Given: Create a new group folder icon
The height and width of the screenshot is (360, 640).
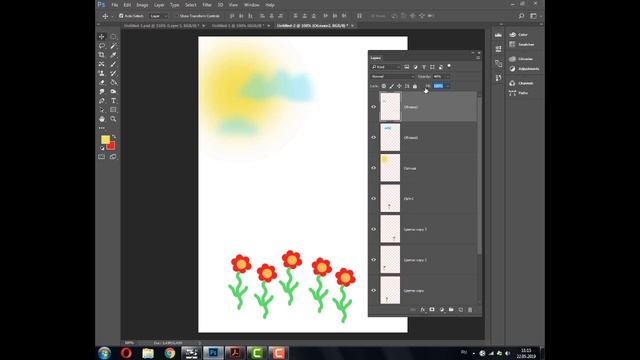Looking at the screenshot, I should click(x=451, y=310).
